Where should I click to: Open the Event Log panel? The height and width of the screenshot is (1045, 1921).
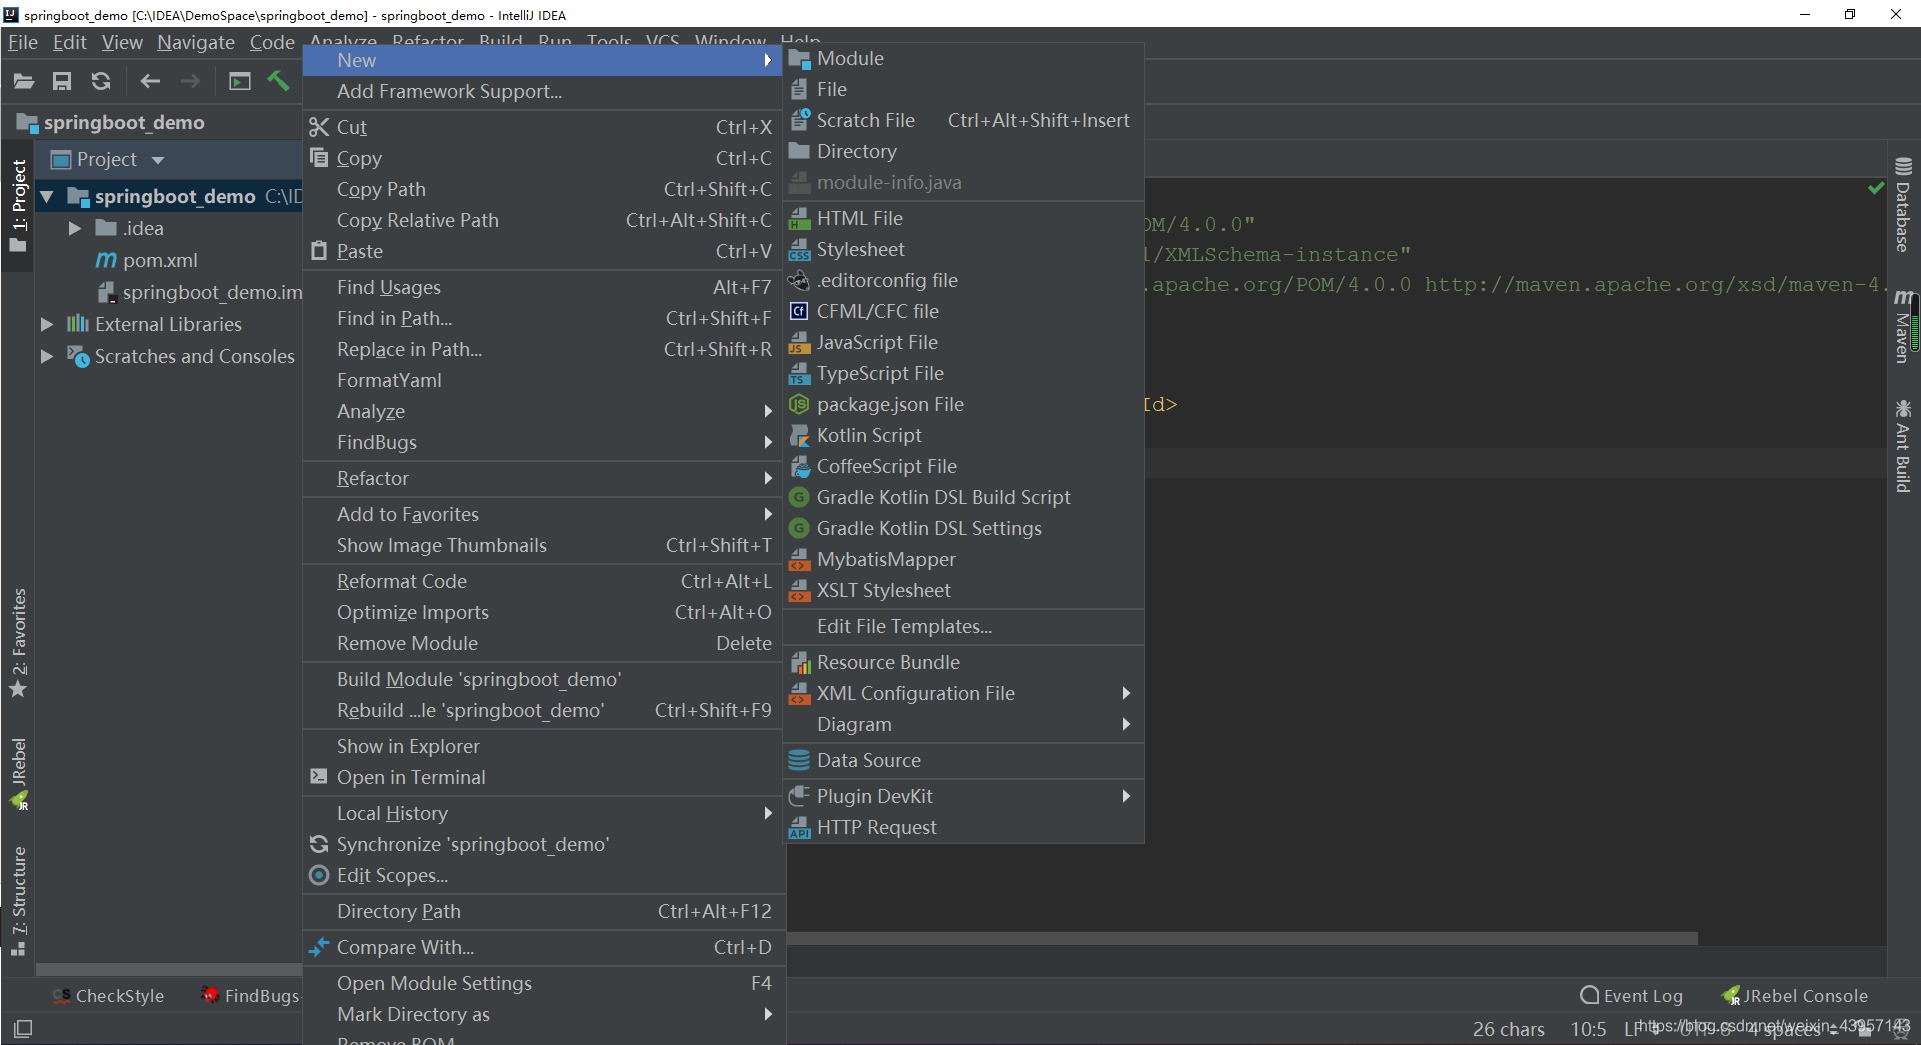point(1632,996)
